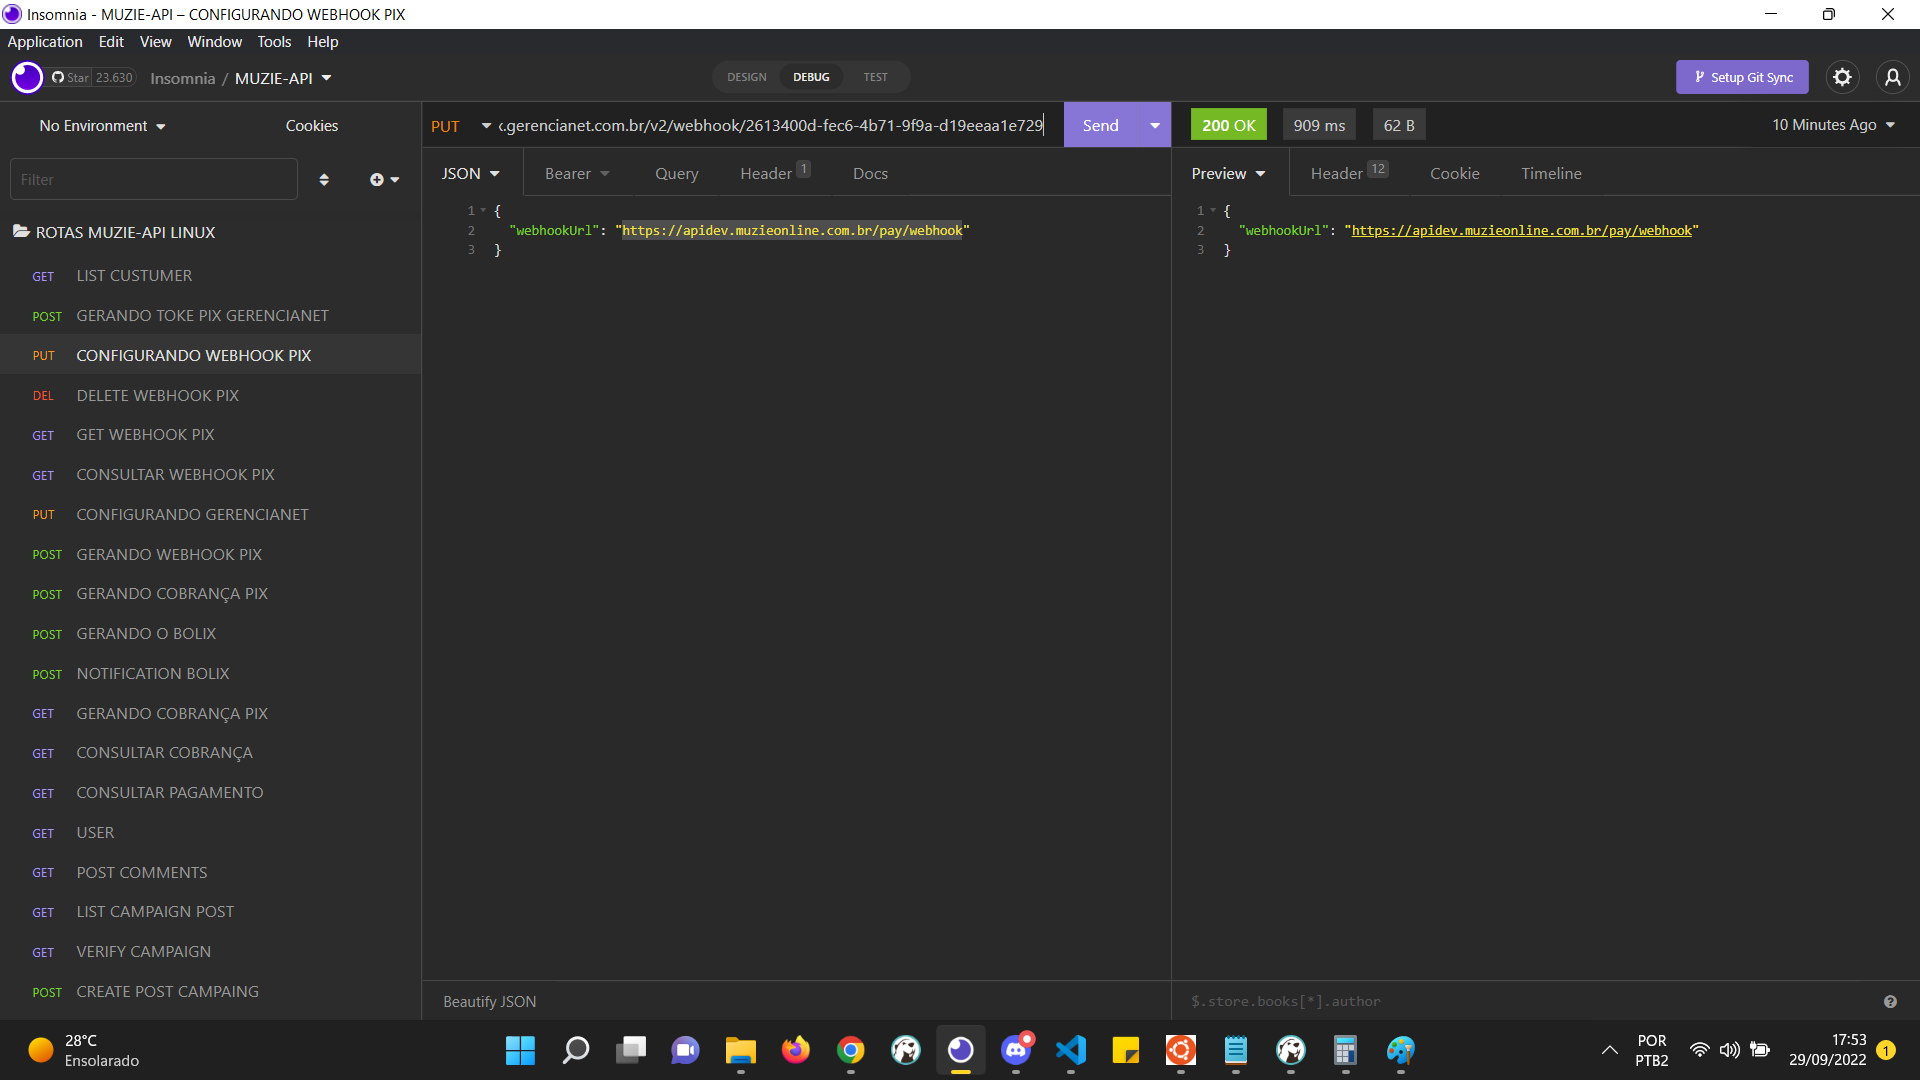Click Setup Git Sync button
1920x1080 pixels.
click(1742, 77)
